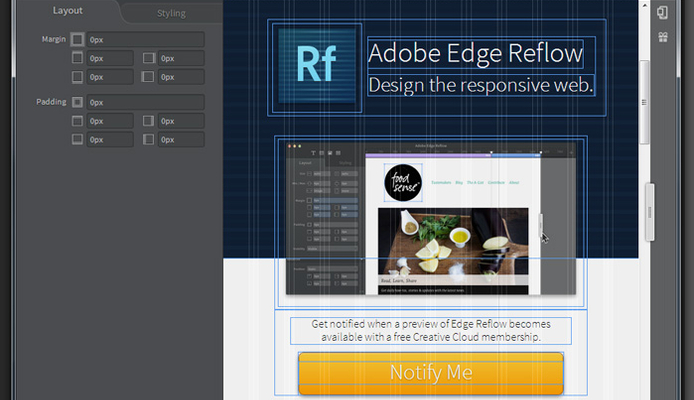The height and width of the screenshot is (400, 694).
Task: Click the Padding label
Action: click(x=51, y=102)
